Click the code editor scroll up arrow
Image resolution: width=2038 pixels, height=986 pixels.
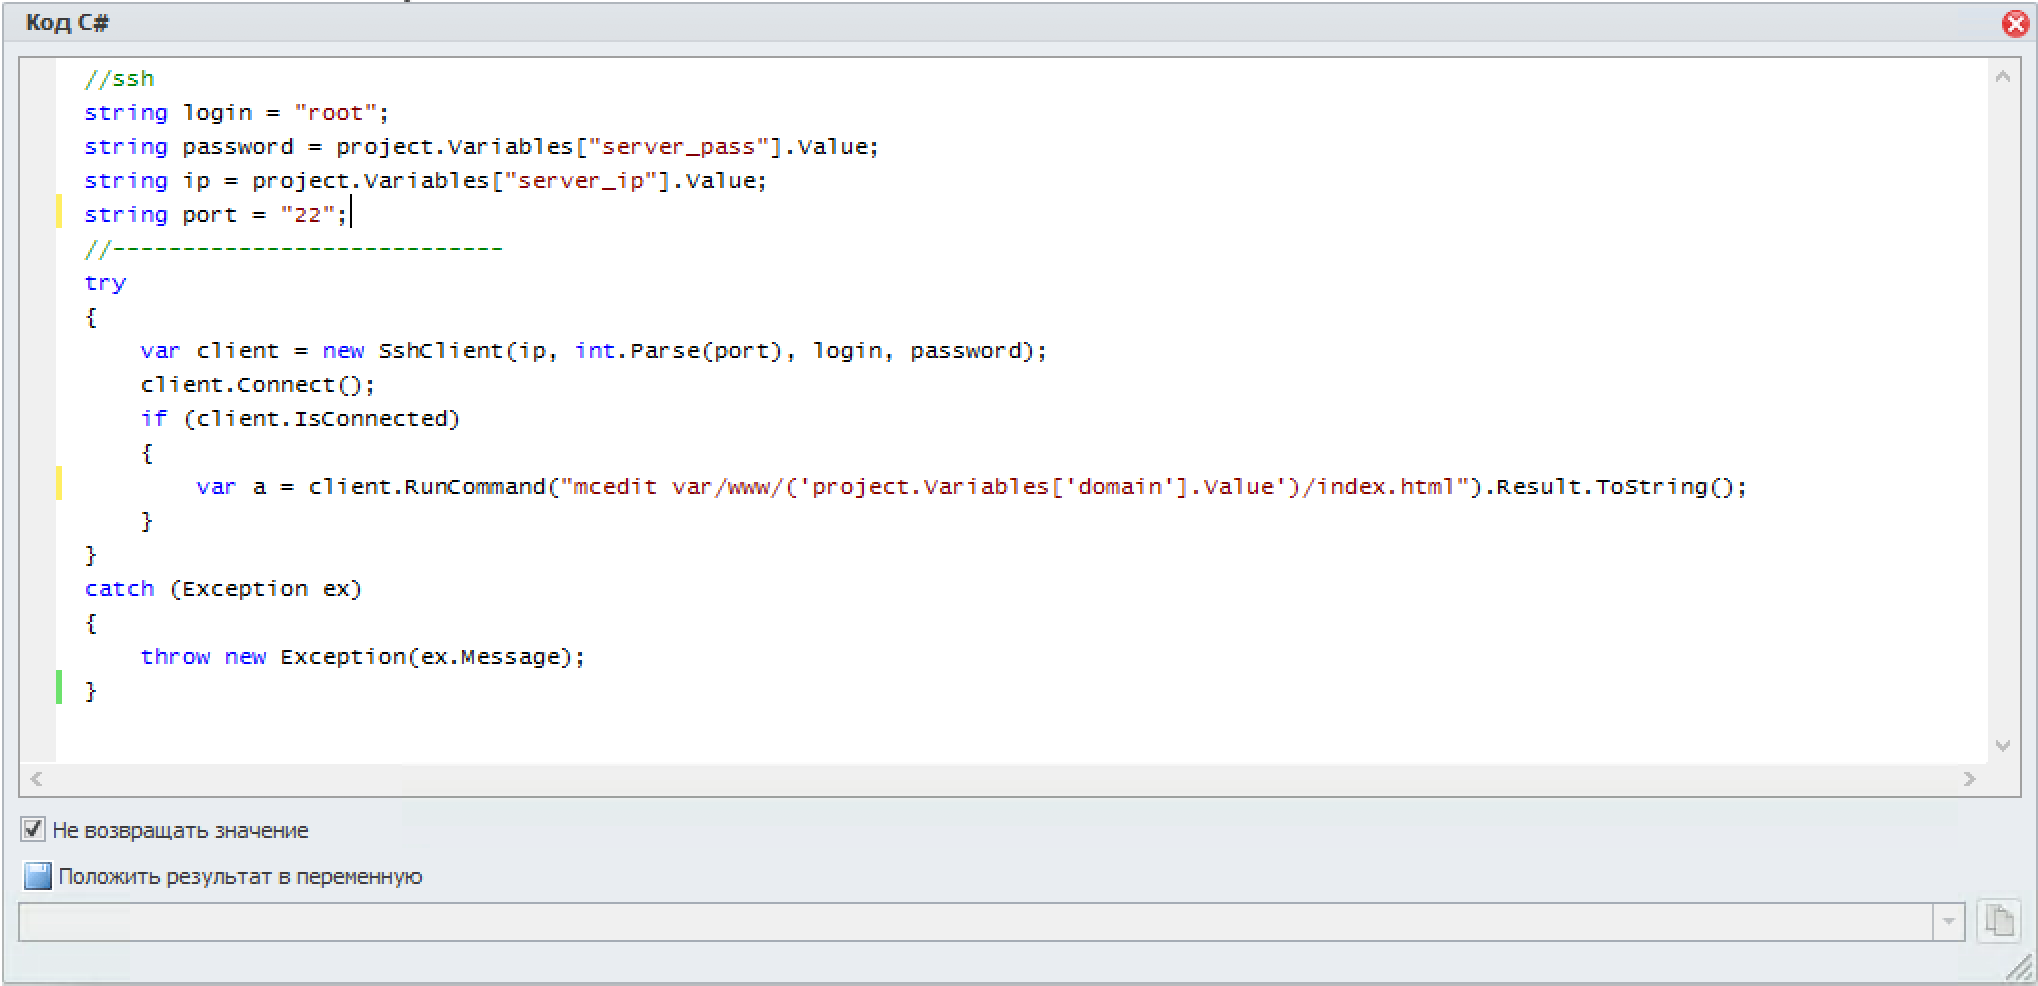click(2002, 76)
